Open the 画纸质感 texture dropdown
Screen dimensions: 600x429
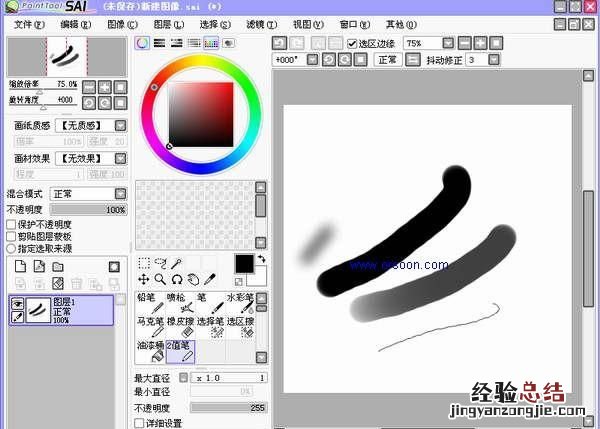point(121,125)
